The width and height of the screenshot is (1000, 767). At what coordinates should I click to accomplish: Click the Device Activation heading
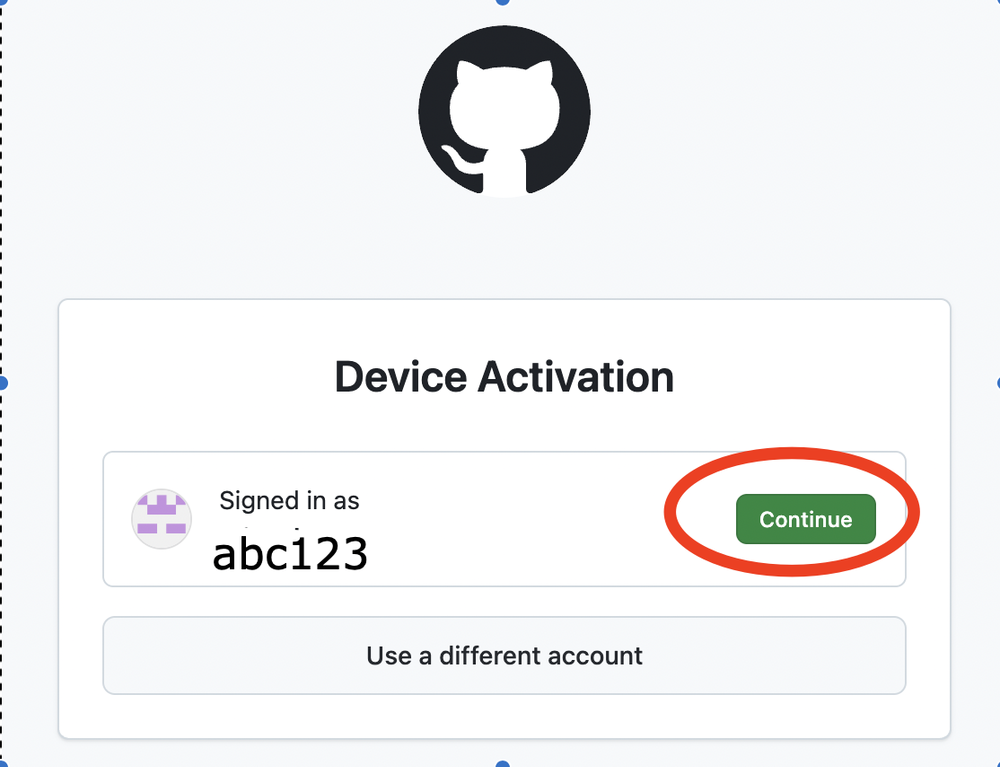pos(504,377)
